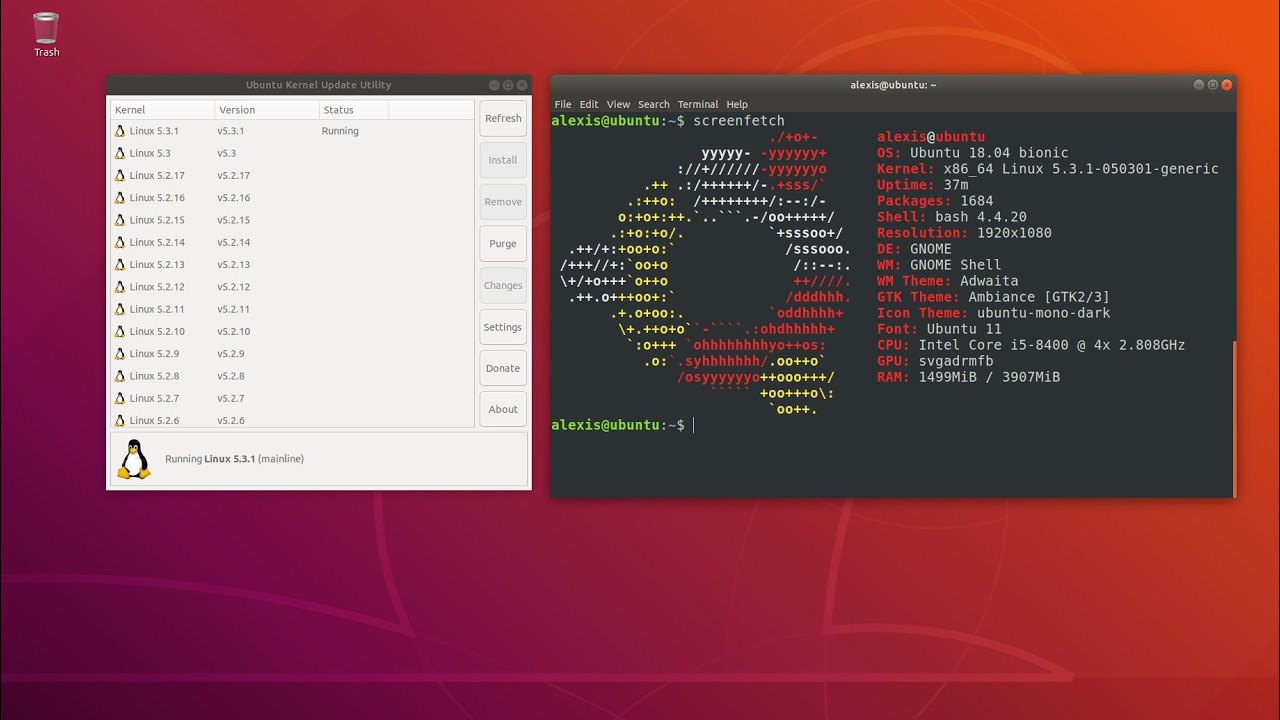
Task: Click the penguin icon beside Linux 5.3
Action: pyautogui.click(x=120, y=153)
